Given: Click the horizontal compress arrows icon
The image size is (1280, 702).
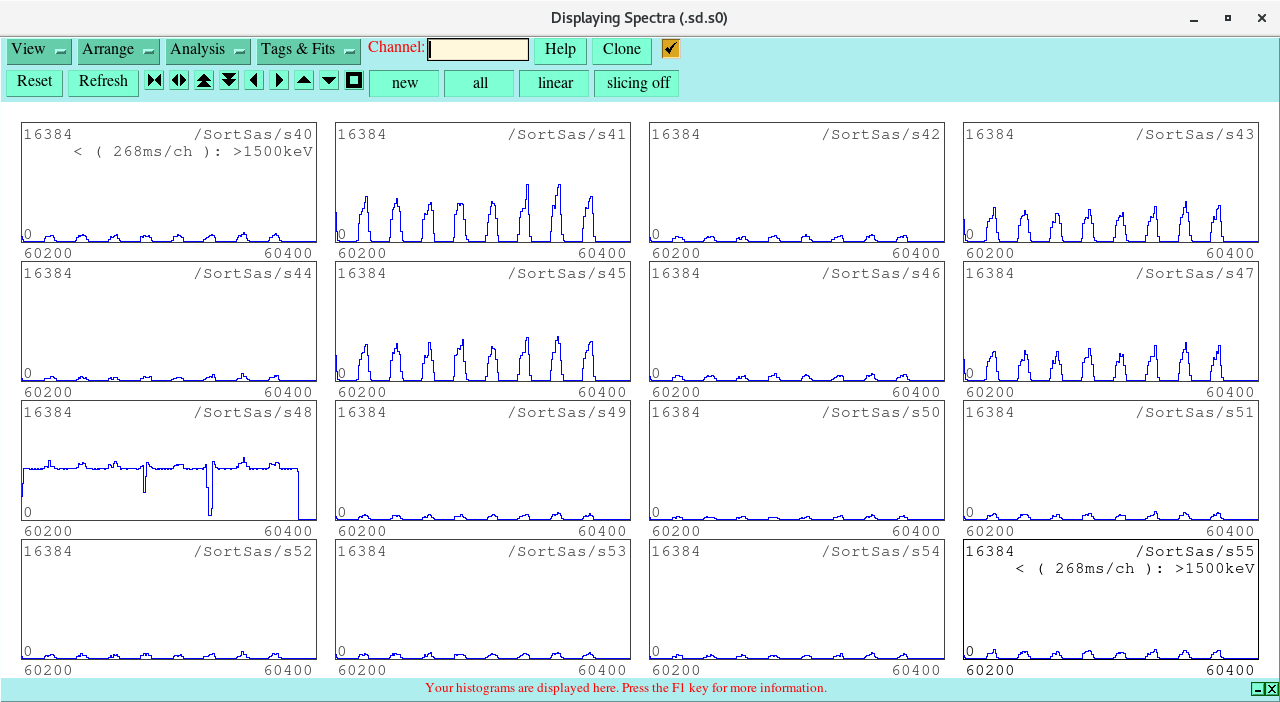Looking at the screenshot, I should point(154,81).
